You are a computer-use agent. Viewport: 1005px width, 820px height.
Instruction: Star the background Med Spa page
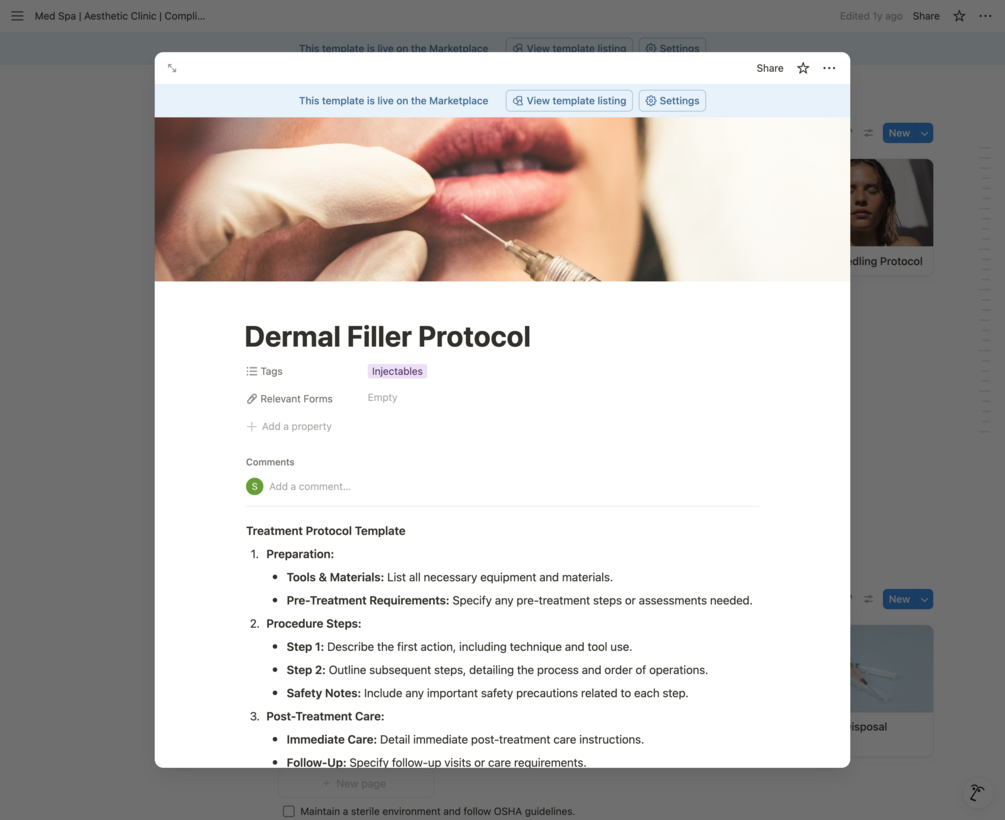(959, 16)
